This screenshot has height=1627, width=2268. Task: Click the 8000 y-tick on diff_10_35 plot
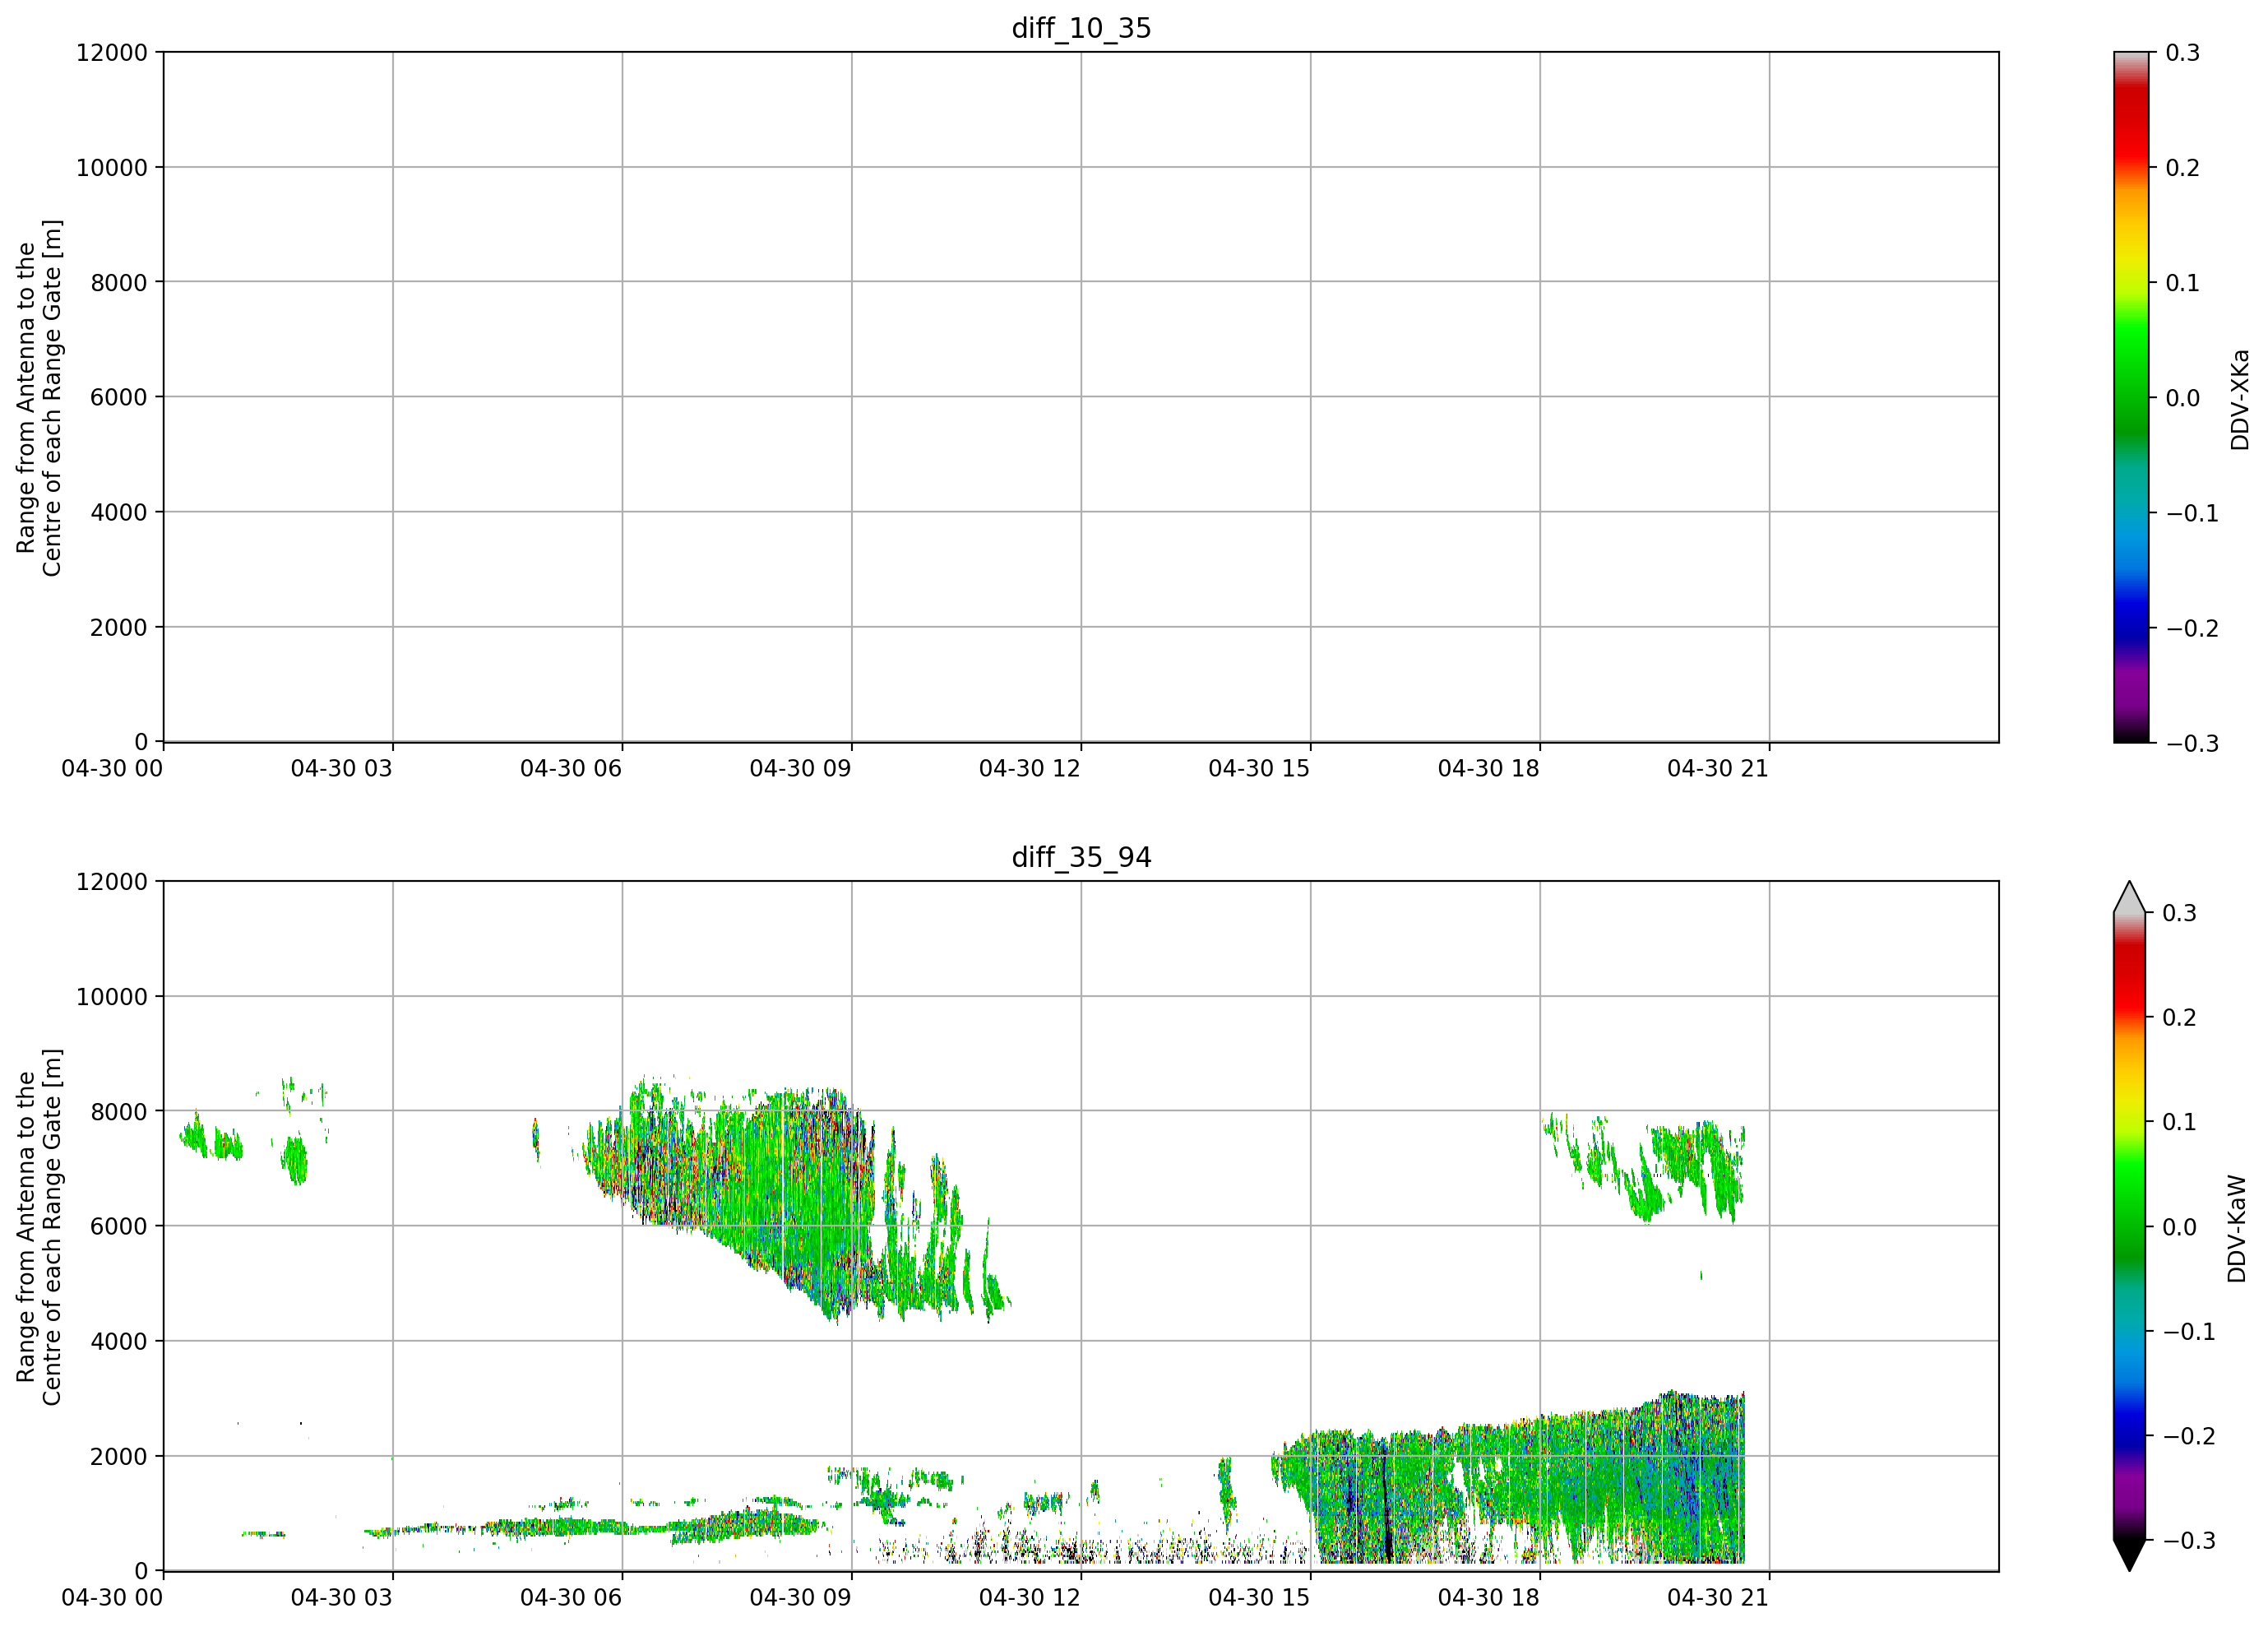pos(119,282)
